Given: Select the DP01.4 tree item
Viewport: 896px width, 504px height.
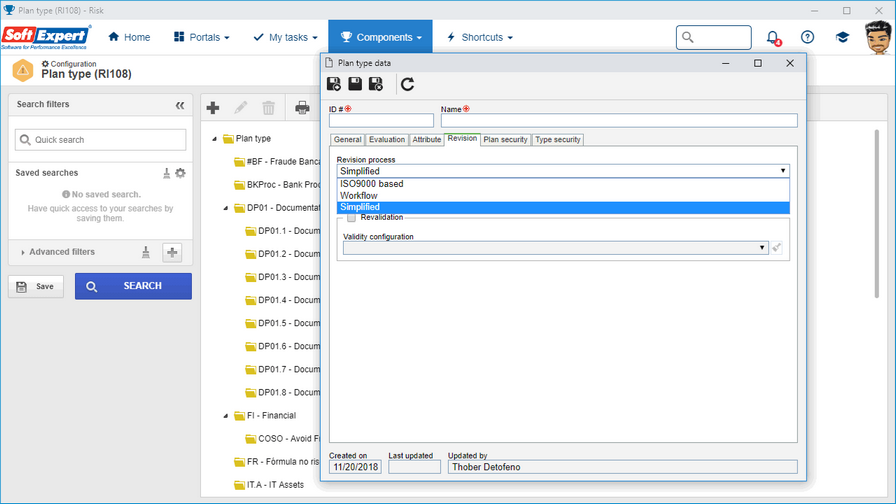Looking at the screenshot, I should pyautogui.click(x=283, y=300).
